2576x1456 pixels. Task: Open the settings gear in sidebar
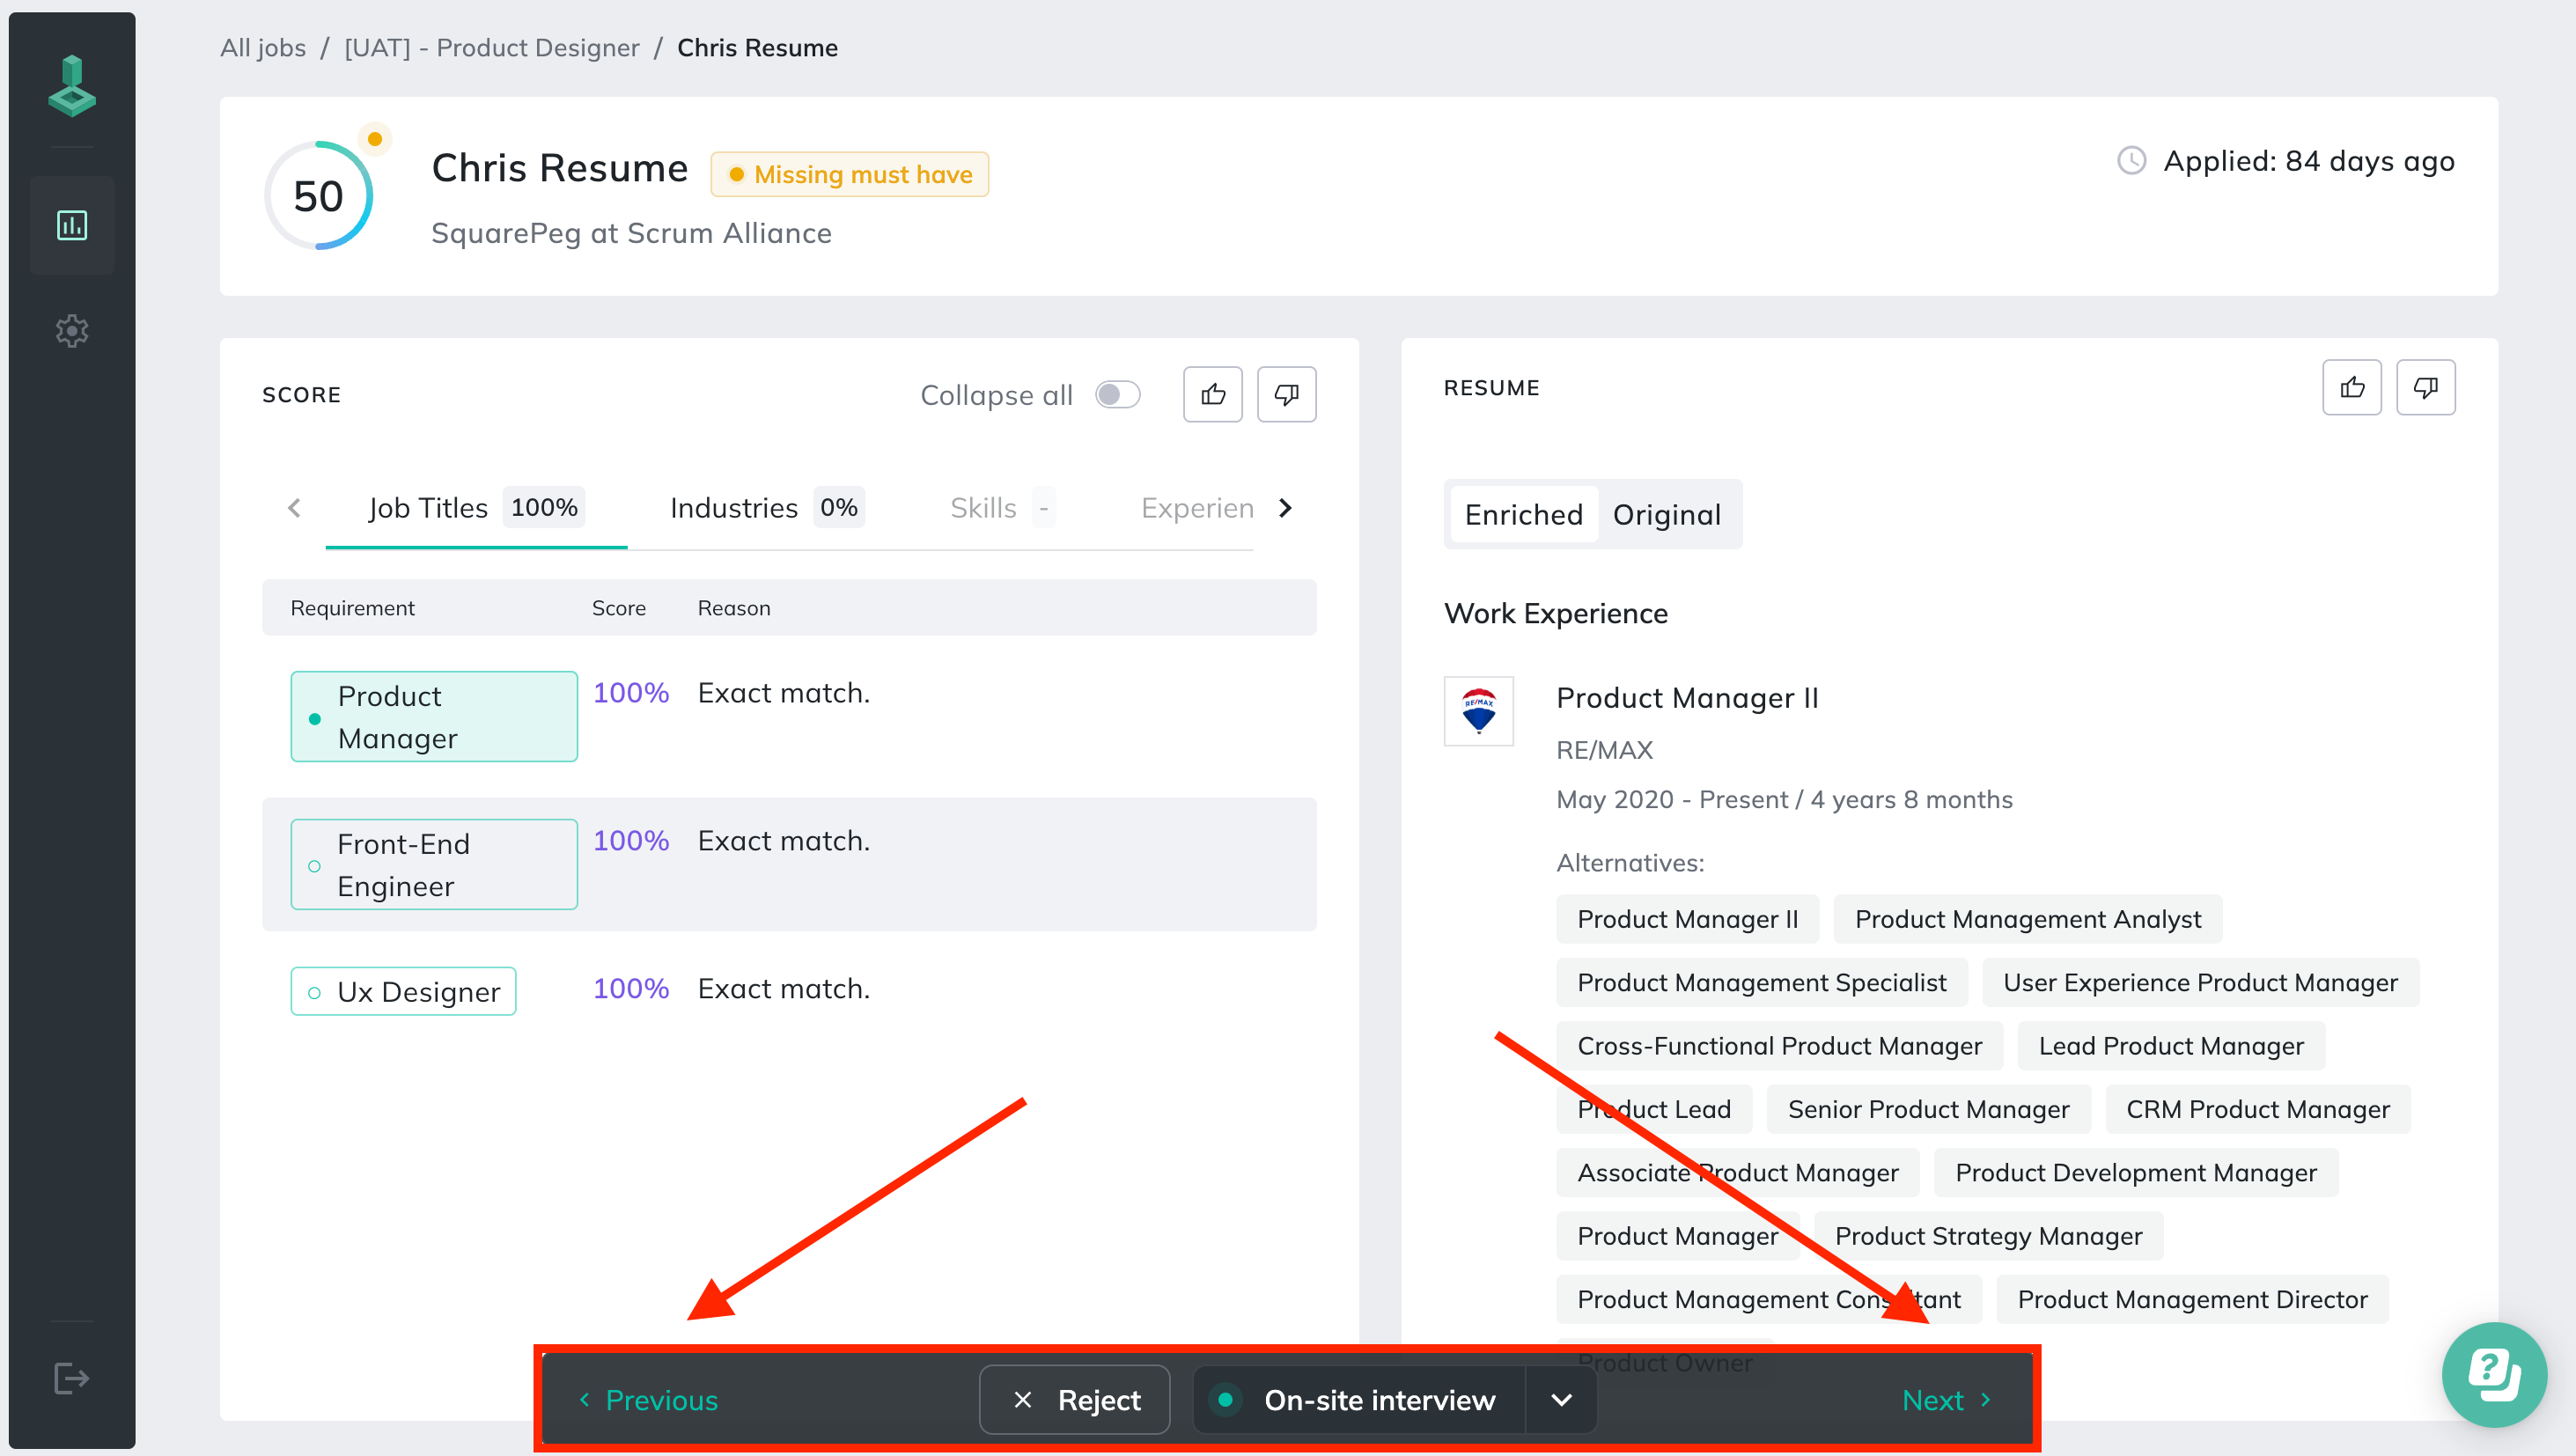click(72, 331)
